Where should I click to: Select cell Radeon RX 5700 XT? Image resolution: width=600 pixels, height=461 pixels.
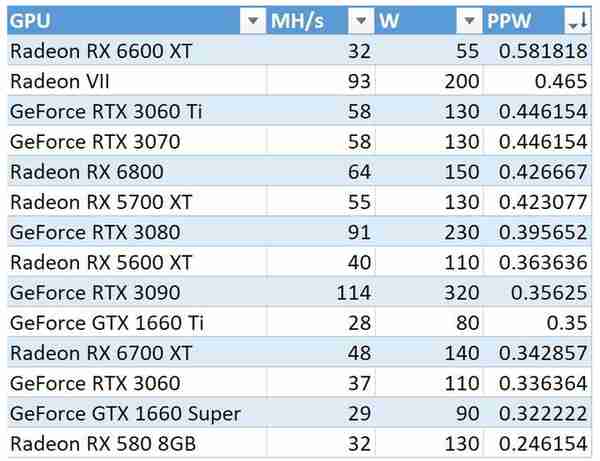coord(137,202)
